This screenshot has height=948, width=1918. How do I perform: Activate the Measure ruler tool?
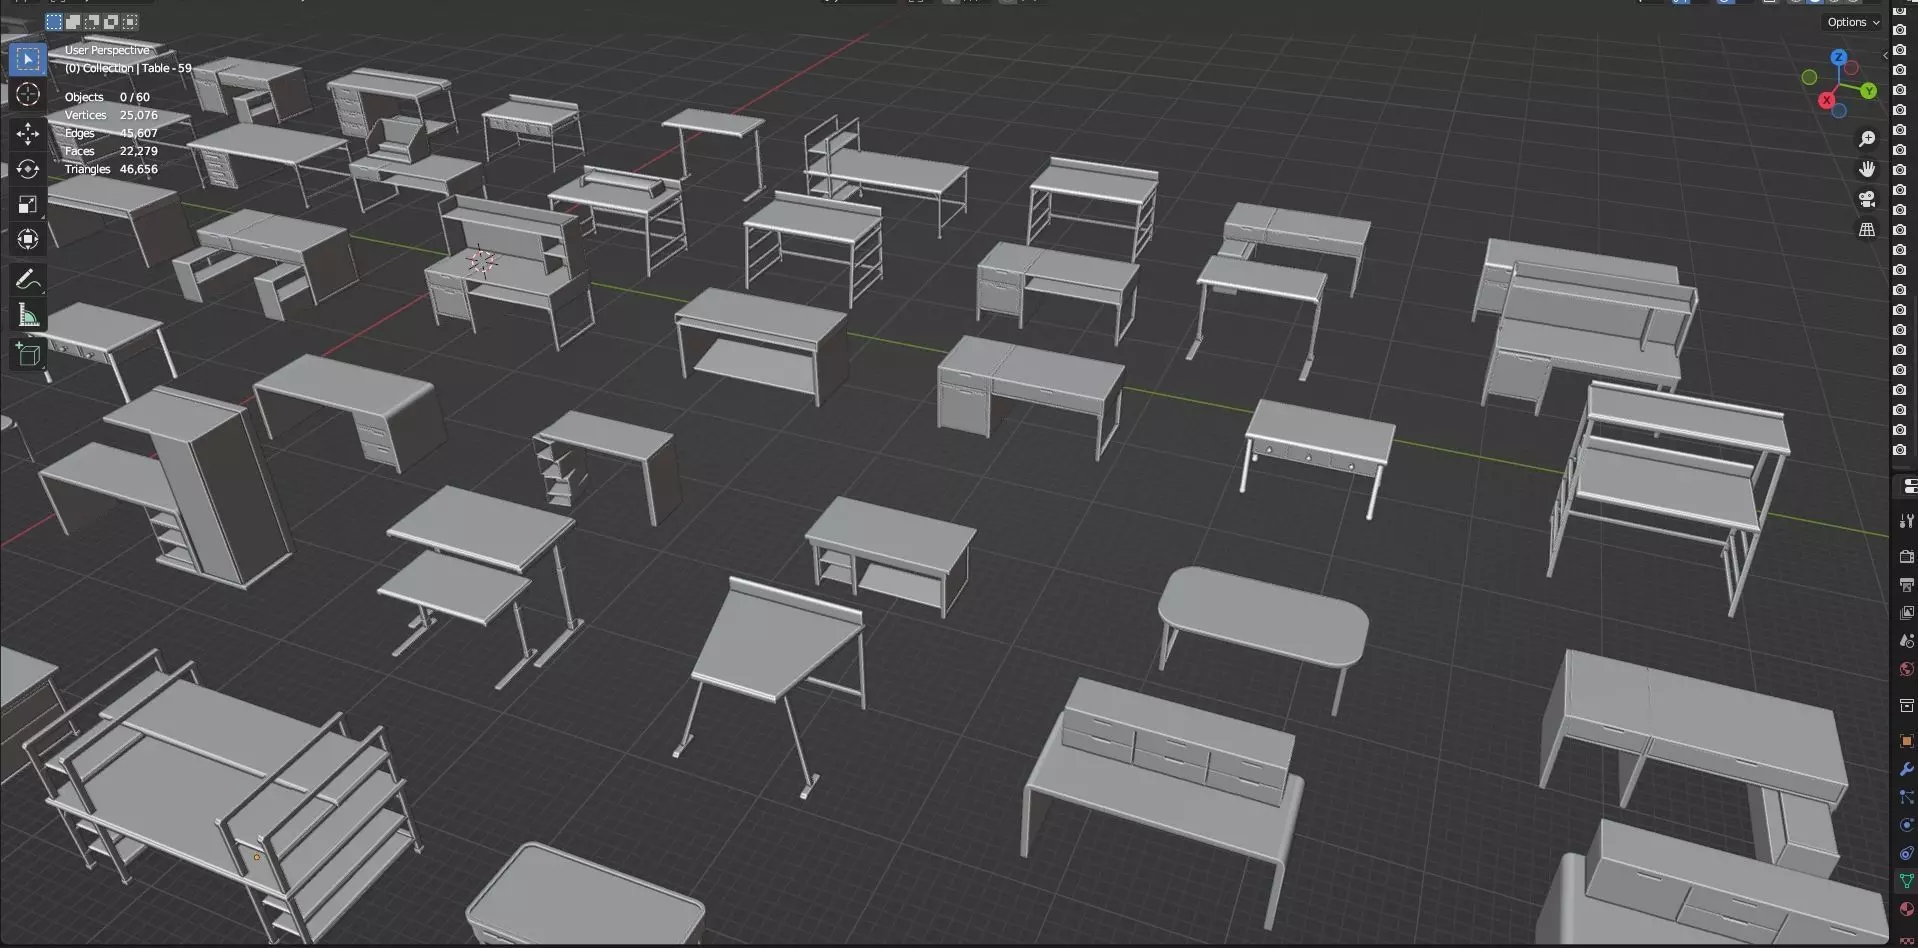28,316
